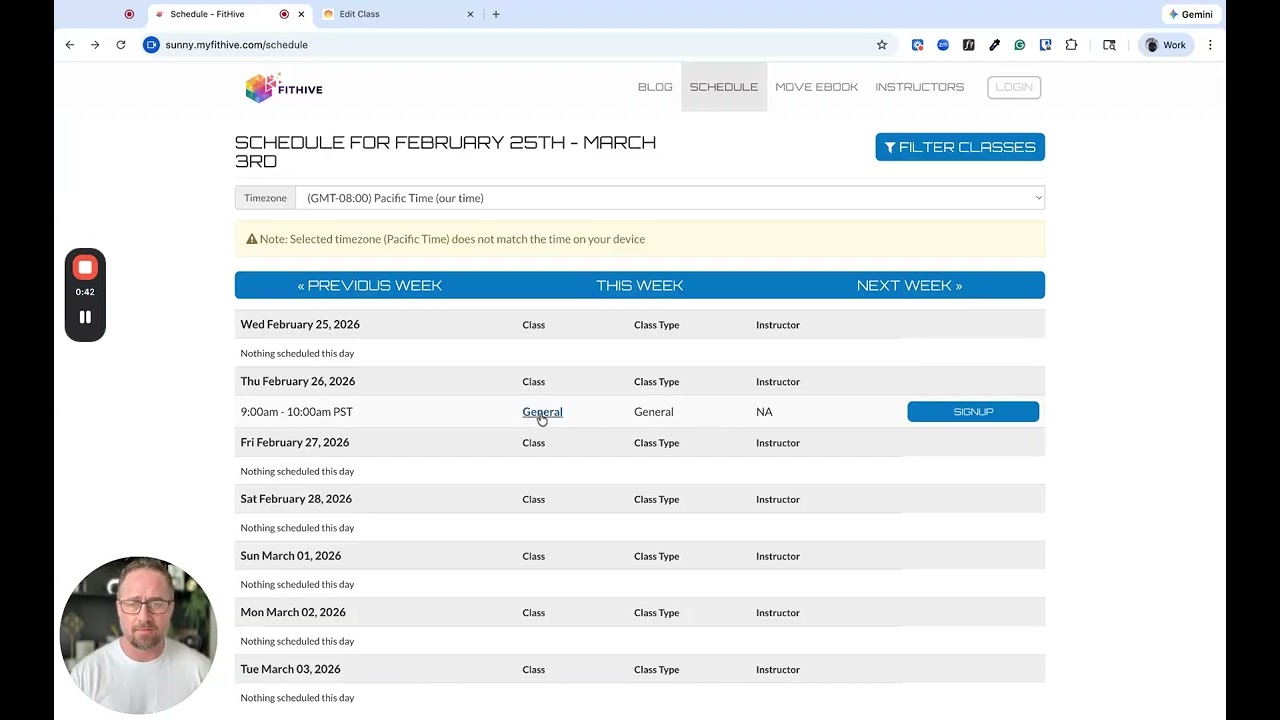Pause the screen recording
This screenshot has height=720, width=1280.
pyautogui.click(x=85, y=317)
